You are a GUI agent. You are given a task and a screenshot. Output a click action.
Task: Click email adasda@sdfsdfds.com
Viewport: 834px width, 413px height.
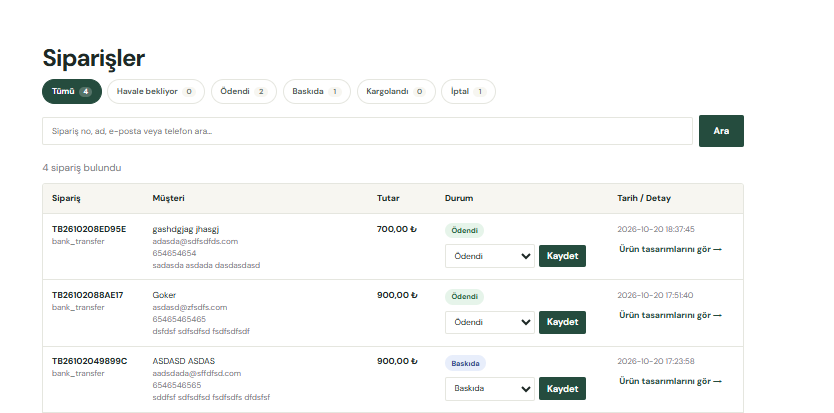195,242
